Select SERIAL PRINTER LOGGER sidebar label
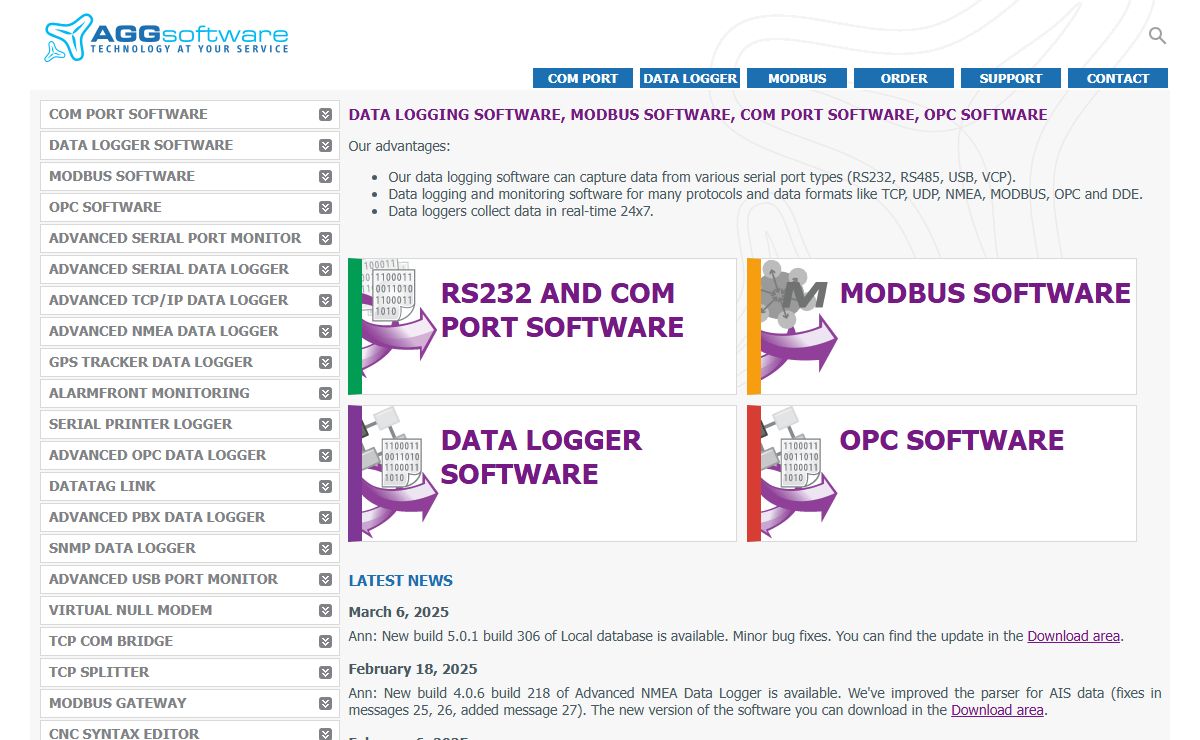The height and width of the screenshot is (740, 1200). (140, 424)
